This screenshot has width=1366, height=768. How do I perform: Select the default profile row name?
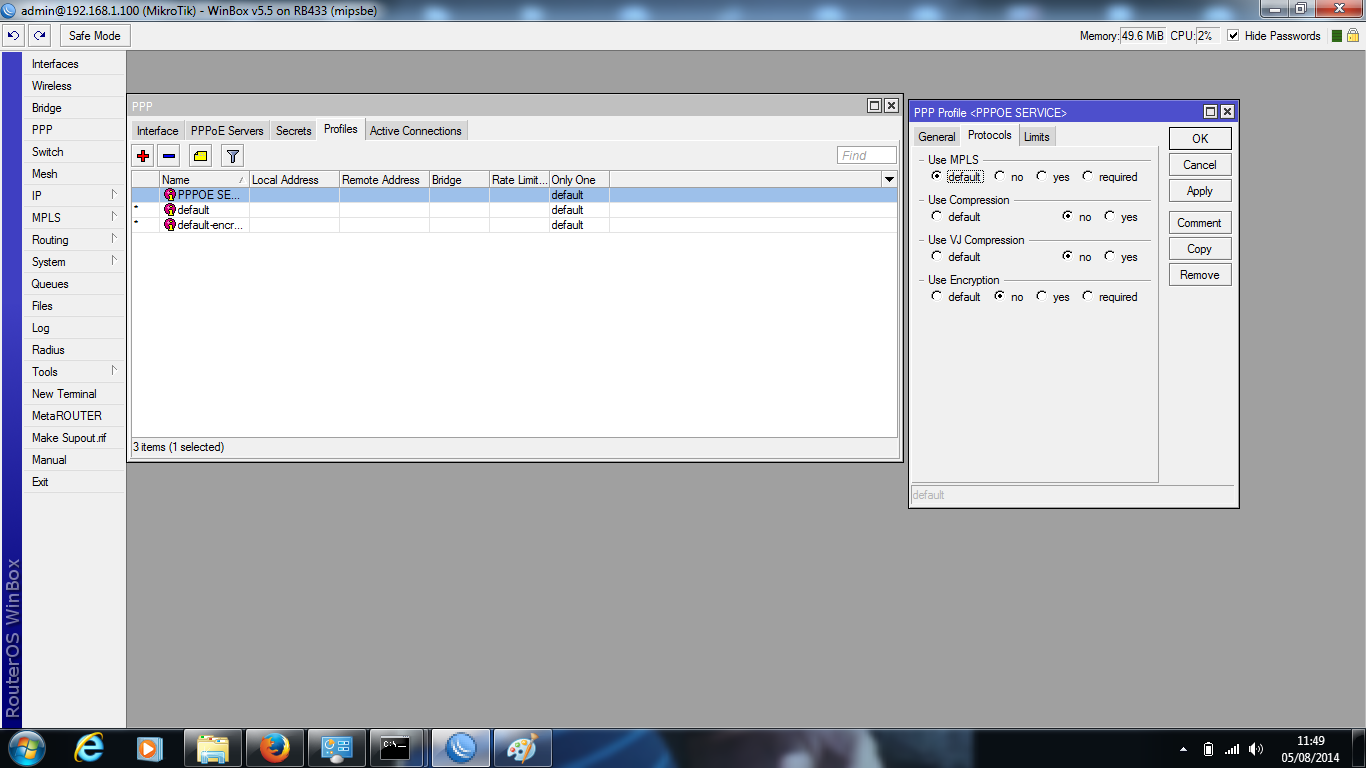(193, 210)
